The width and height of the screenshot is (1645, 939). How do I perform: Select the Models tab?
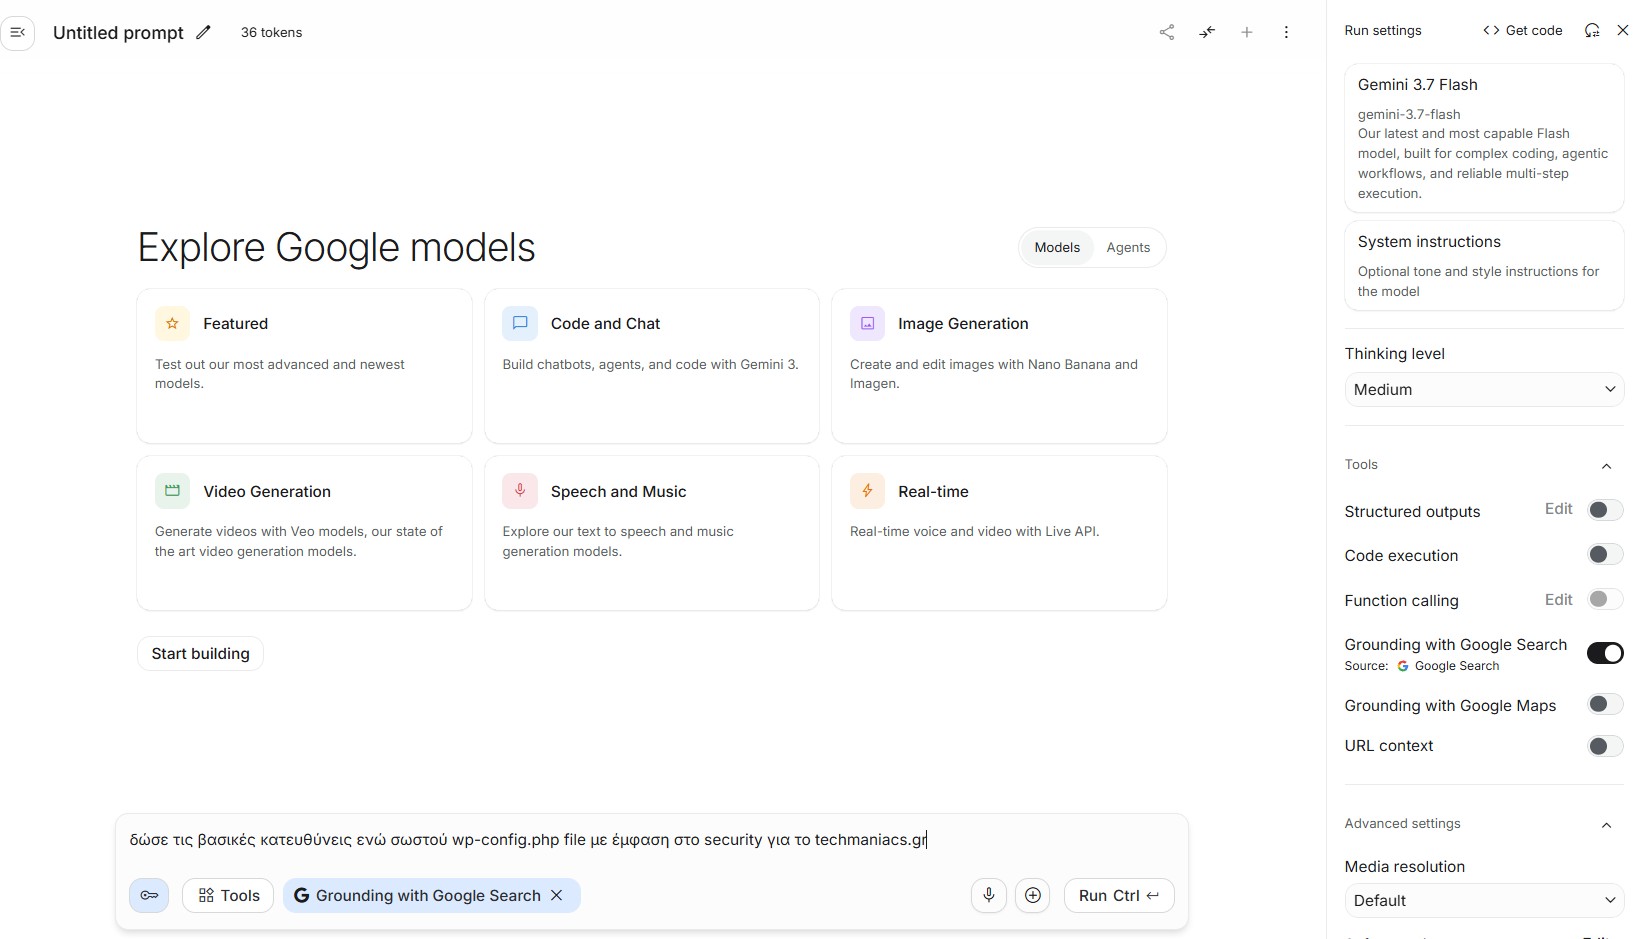(1057, 248)
